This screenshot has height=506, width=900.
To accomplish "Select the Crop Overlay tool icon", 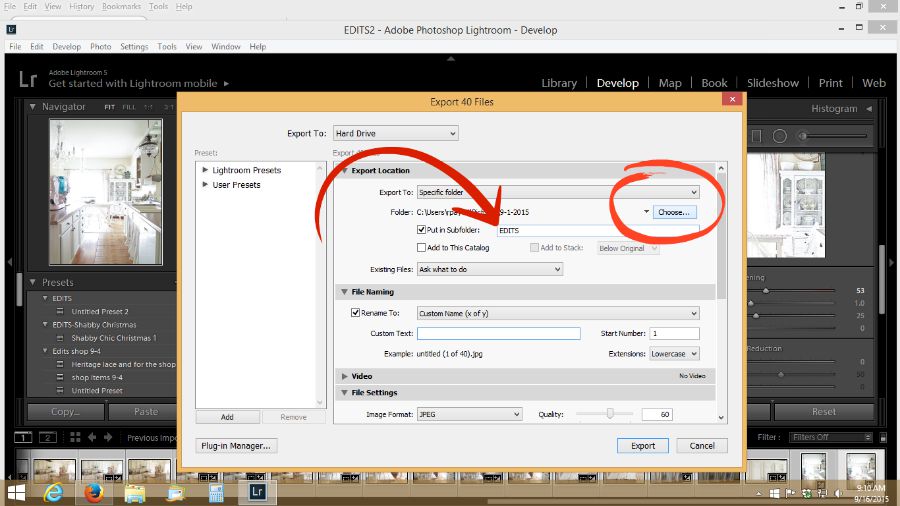I will [x=757, y=136].
